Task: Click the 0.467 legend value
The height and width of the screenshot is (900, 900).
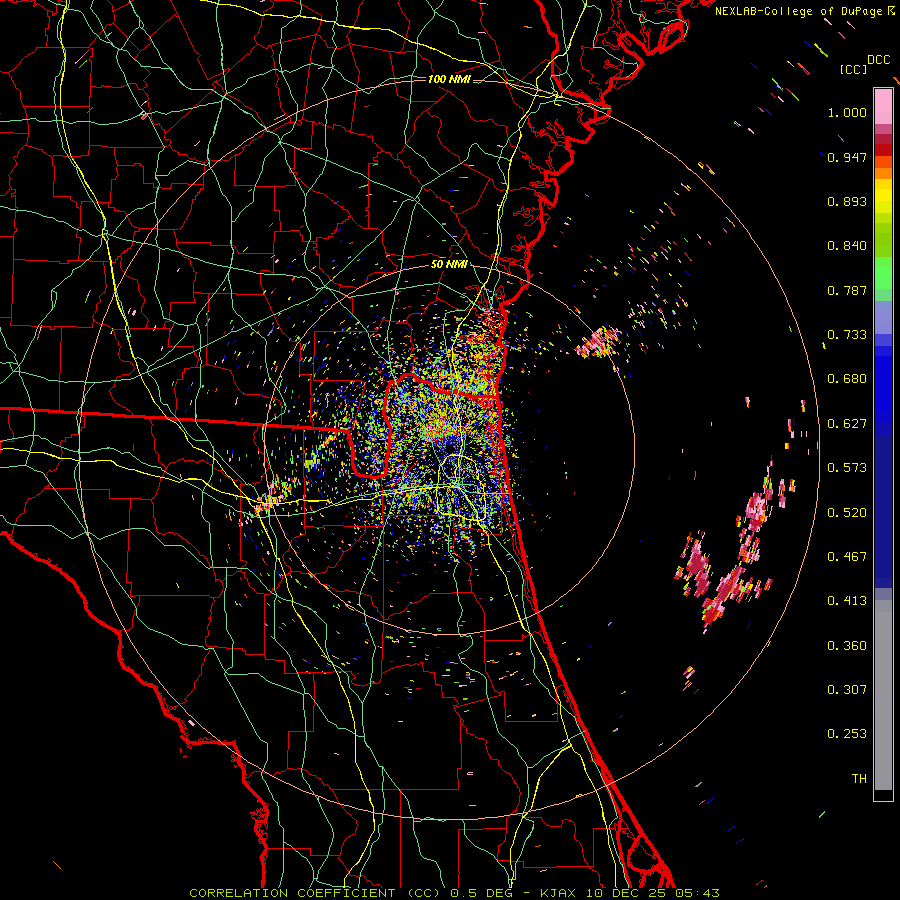Action: point(847,557)
